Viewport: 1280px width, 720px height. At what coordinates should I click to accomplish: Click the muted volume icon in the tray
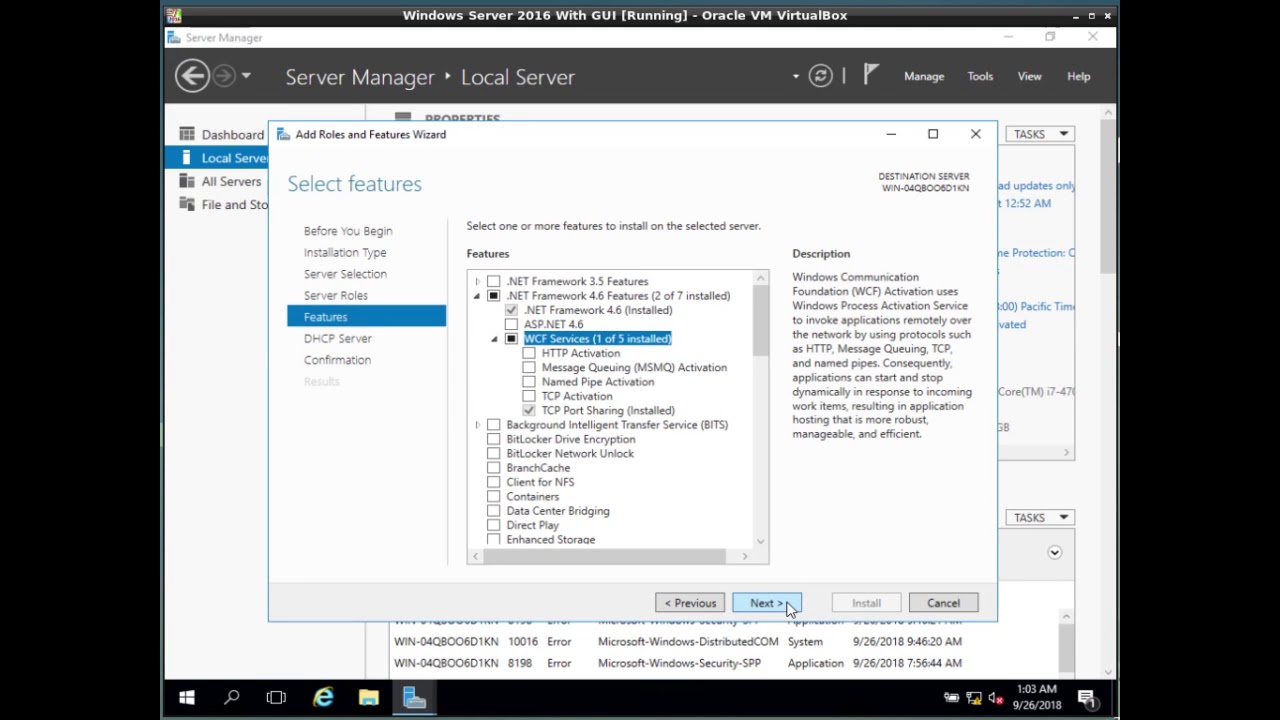pos(995,698)
